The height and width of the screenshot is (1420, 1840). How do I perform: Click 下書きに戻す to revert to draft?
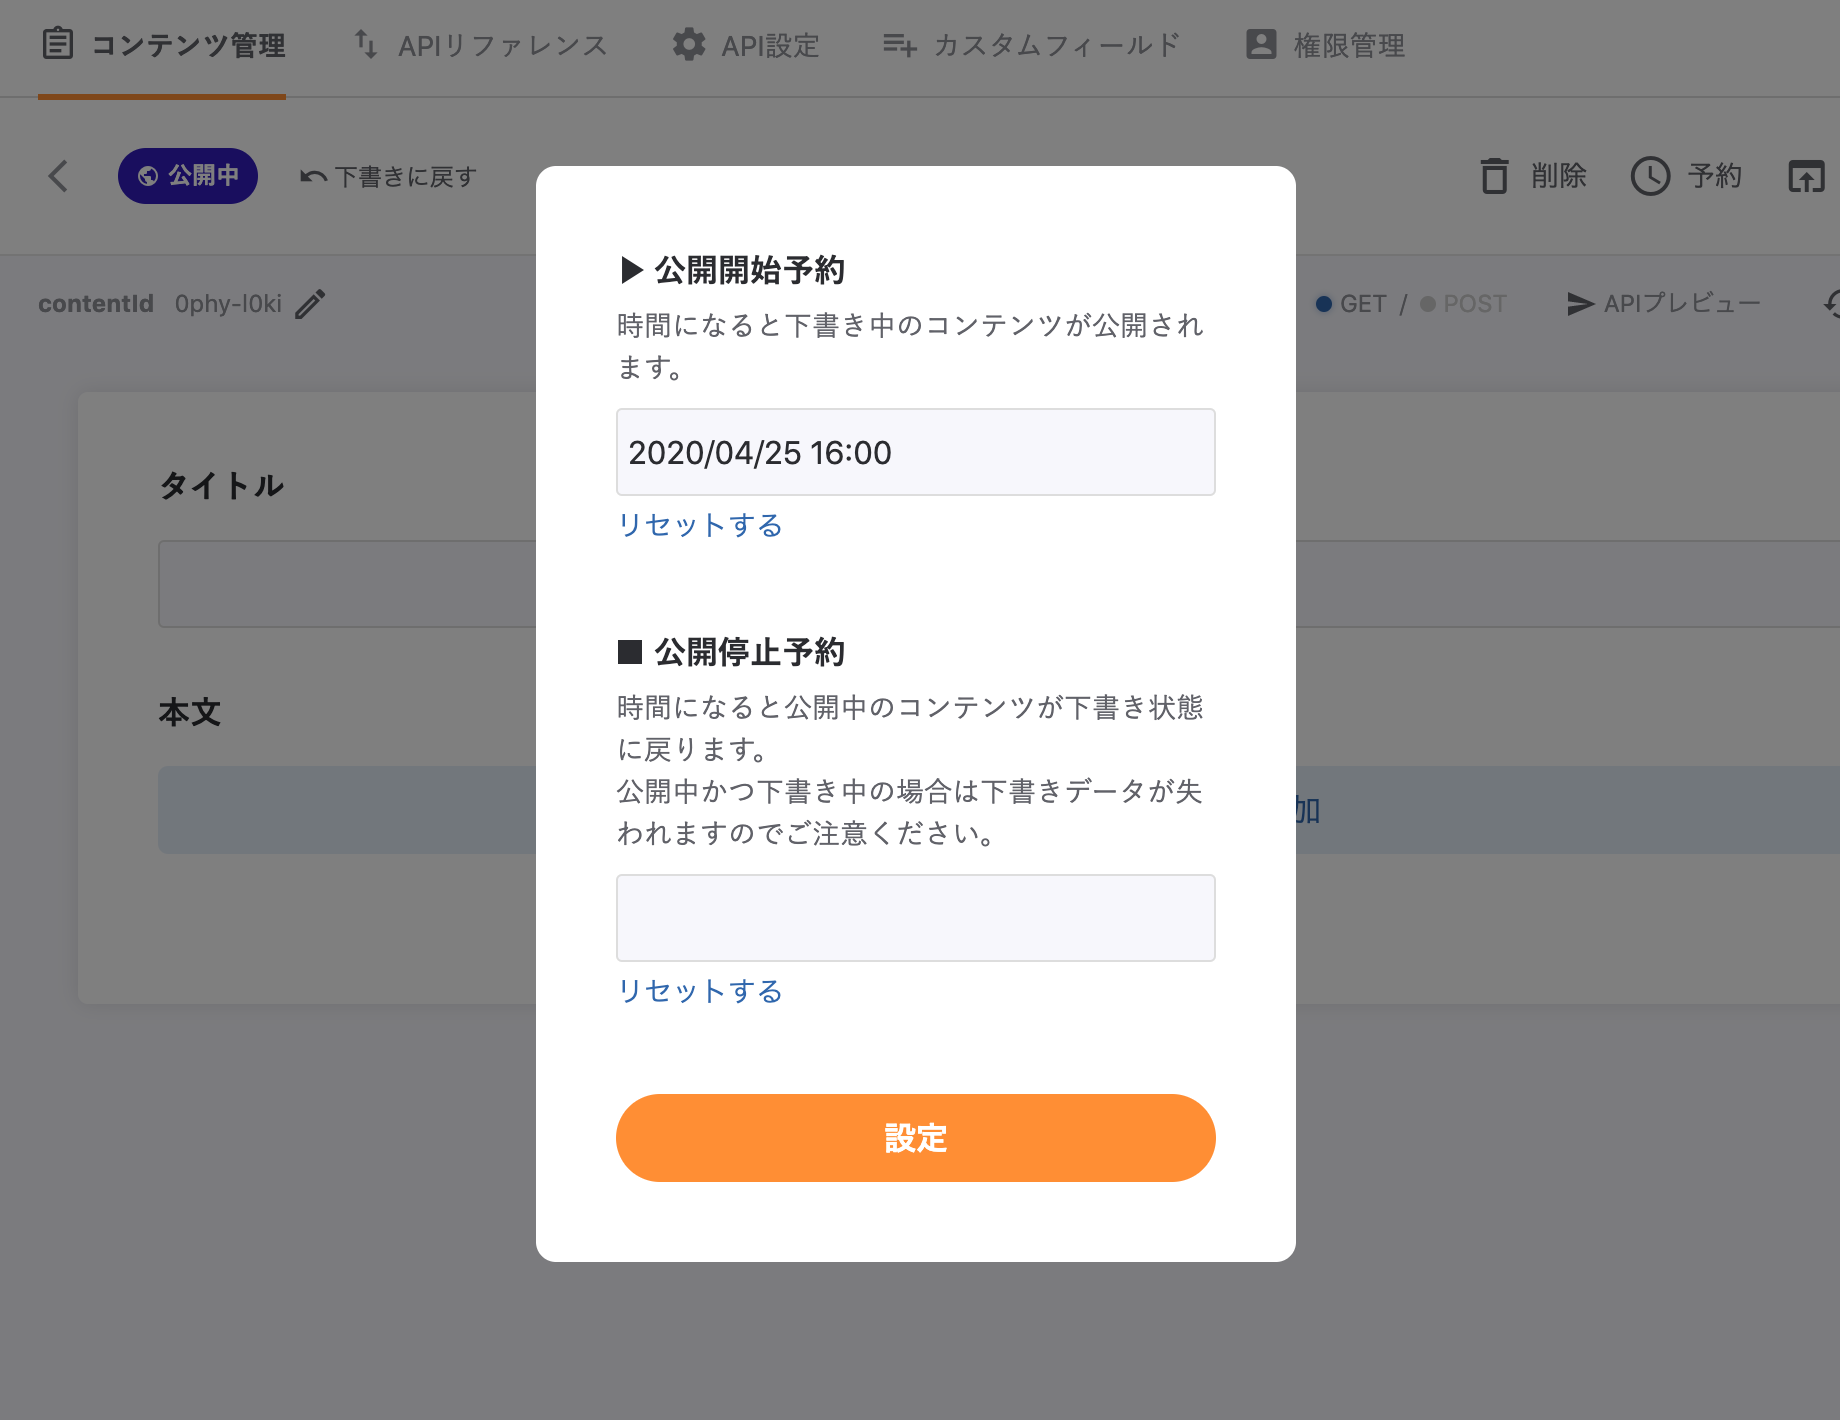point(389,177)
